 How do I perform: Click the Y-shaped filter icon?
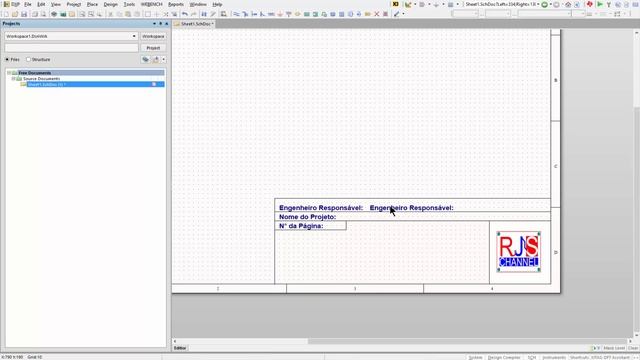pyautogui.click(x=609, y=4)
